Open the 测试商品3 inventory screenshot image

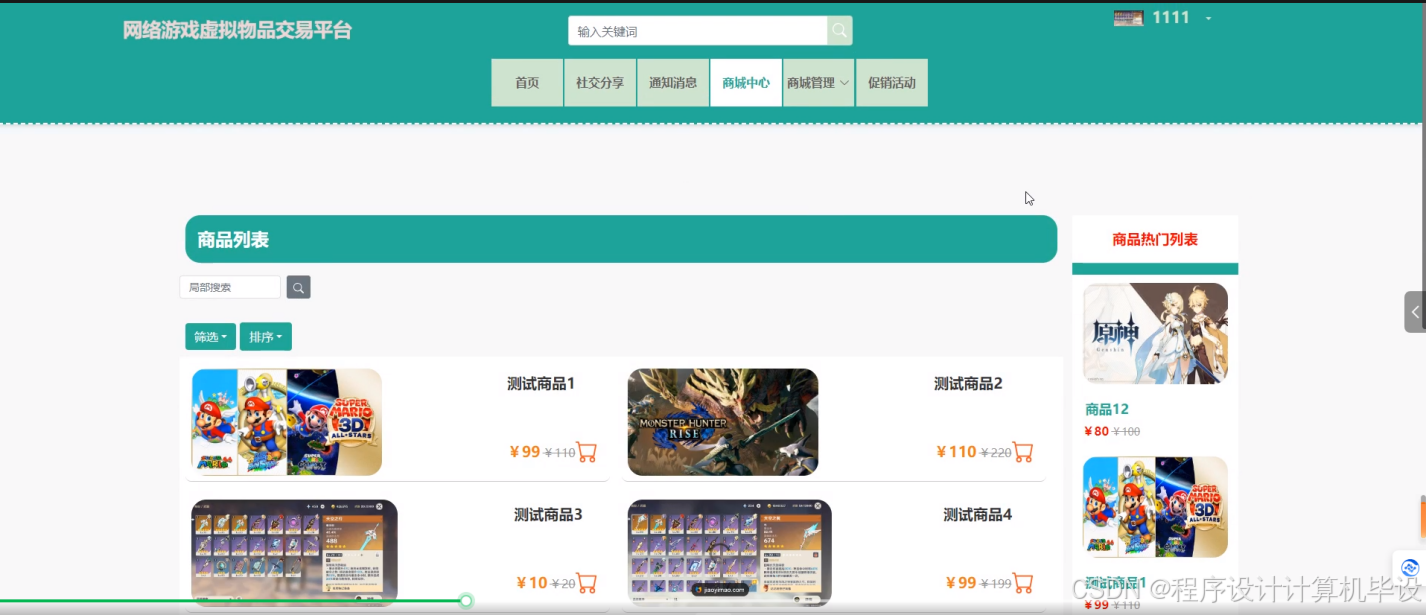click(x=294, y=553)
